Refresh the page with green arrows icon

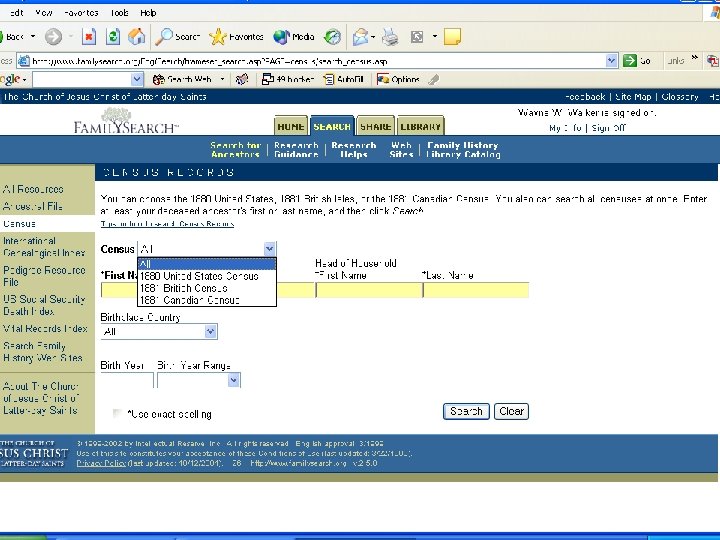tap(113, 37)
